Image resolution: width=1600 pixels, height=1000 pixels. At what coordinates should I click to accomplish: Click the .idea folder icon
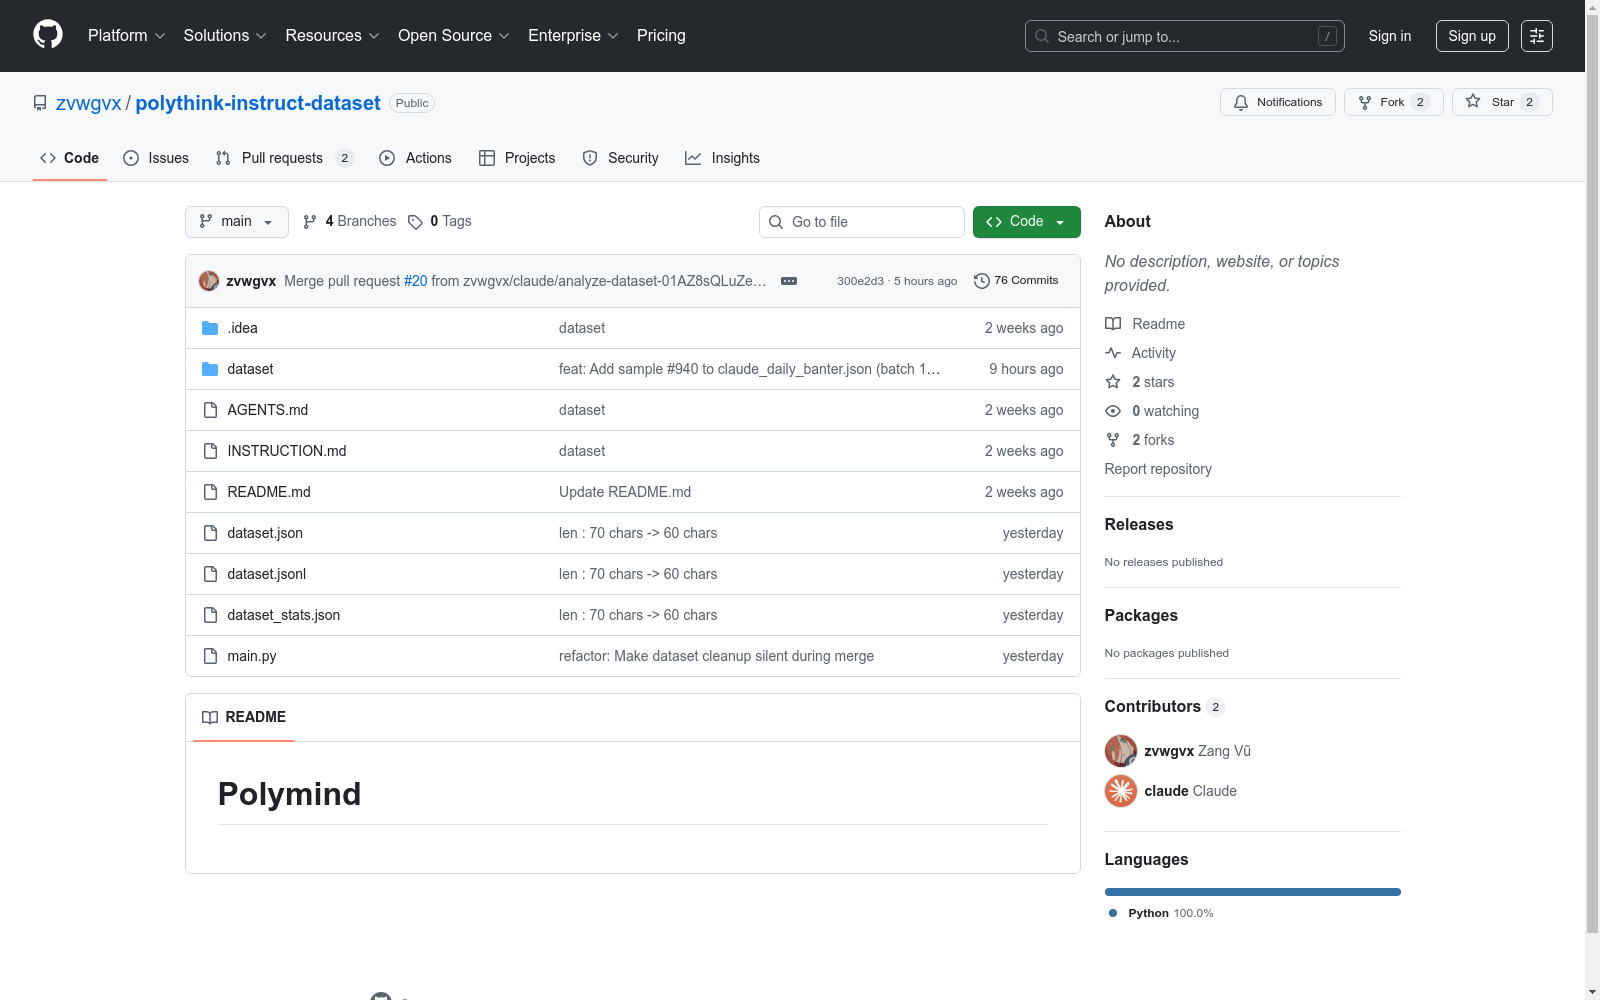pos(210,328)
